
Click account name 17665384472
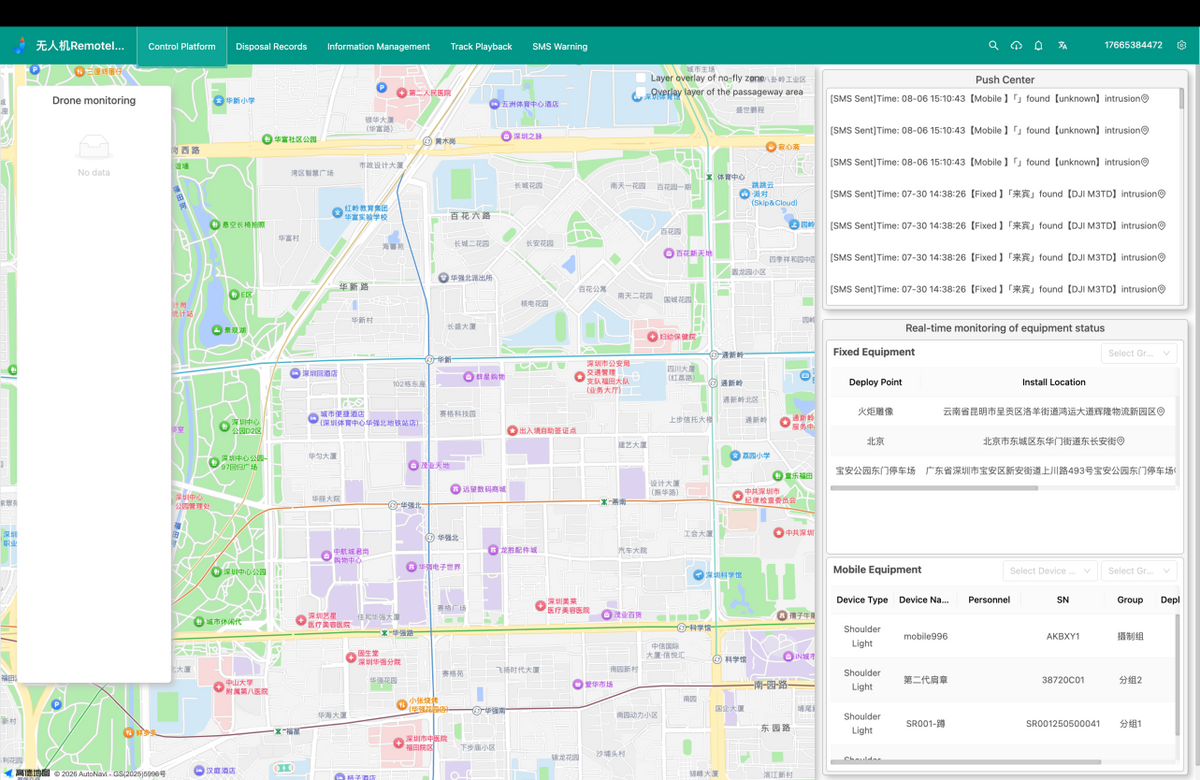[1133, 46]
